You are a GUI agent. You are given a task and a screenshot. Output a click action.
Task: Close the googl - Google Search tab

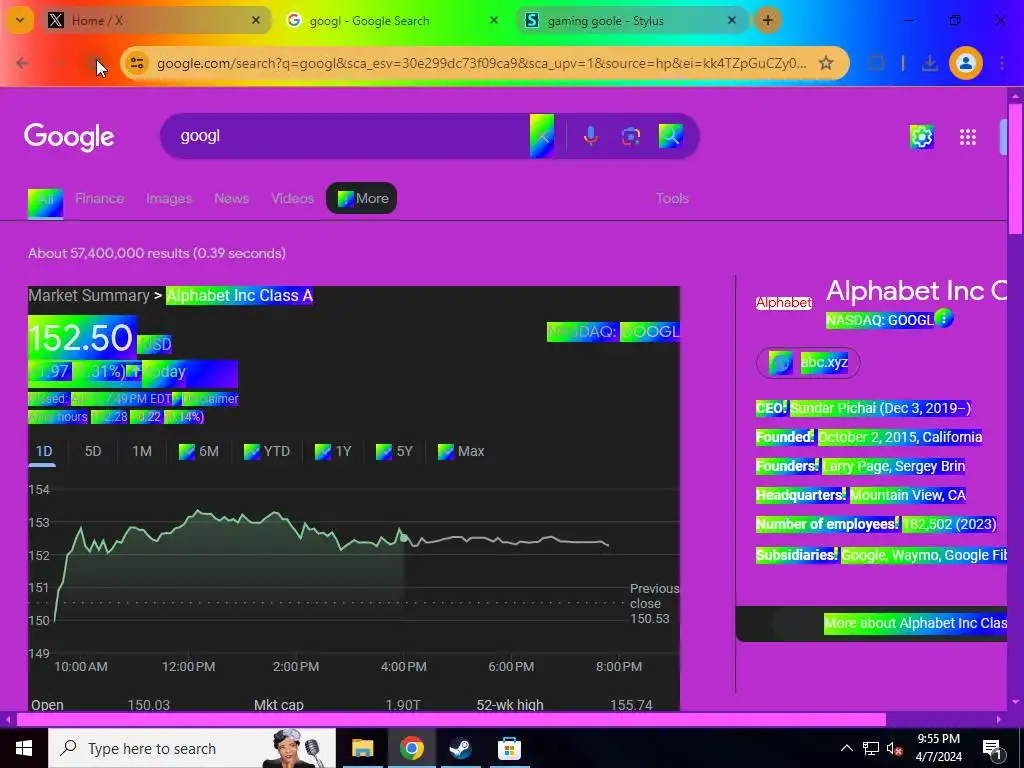[x=494, y=20]
